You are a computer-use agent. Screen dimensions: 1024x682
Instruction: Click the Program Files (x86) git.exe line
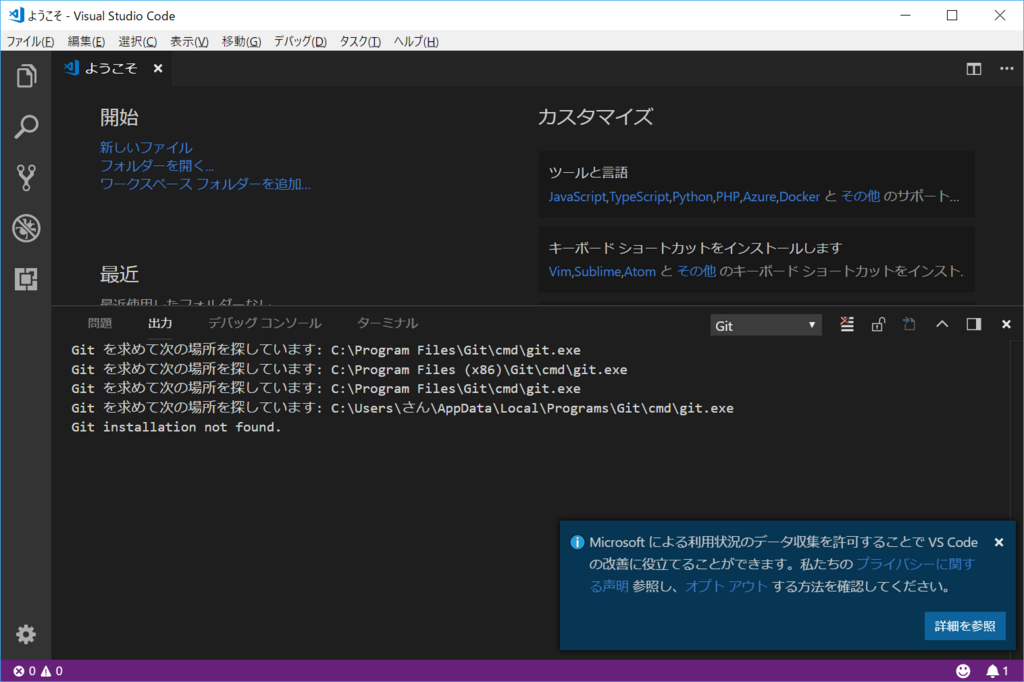[x=349, y=370]
